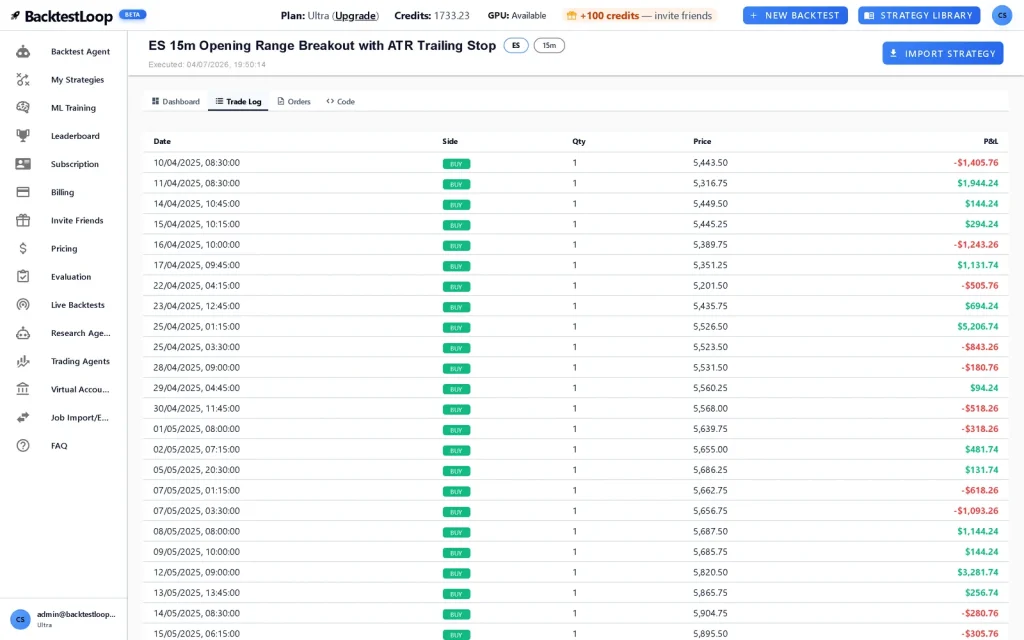Viewport: 1024px width, 640px height.
Task: Click the Invite Friends gift icon
Action: (23, 220)
